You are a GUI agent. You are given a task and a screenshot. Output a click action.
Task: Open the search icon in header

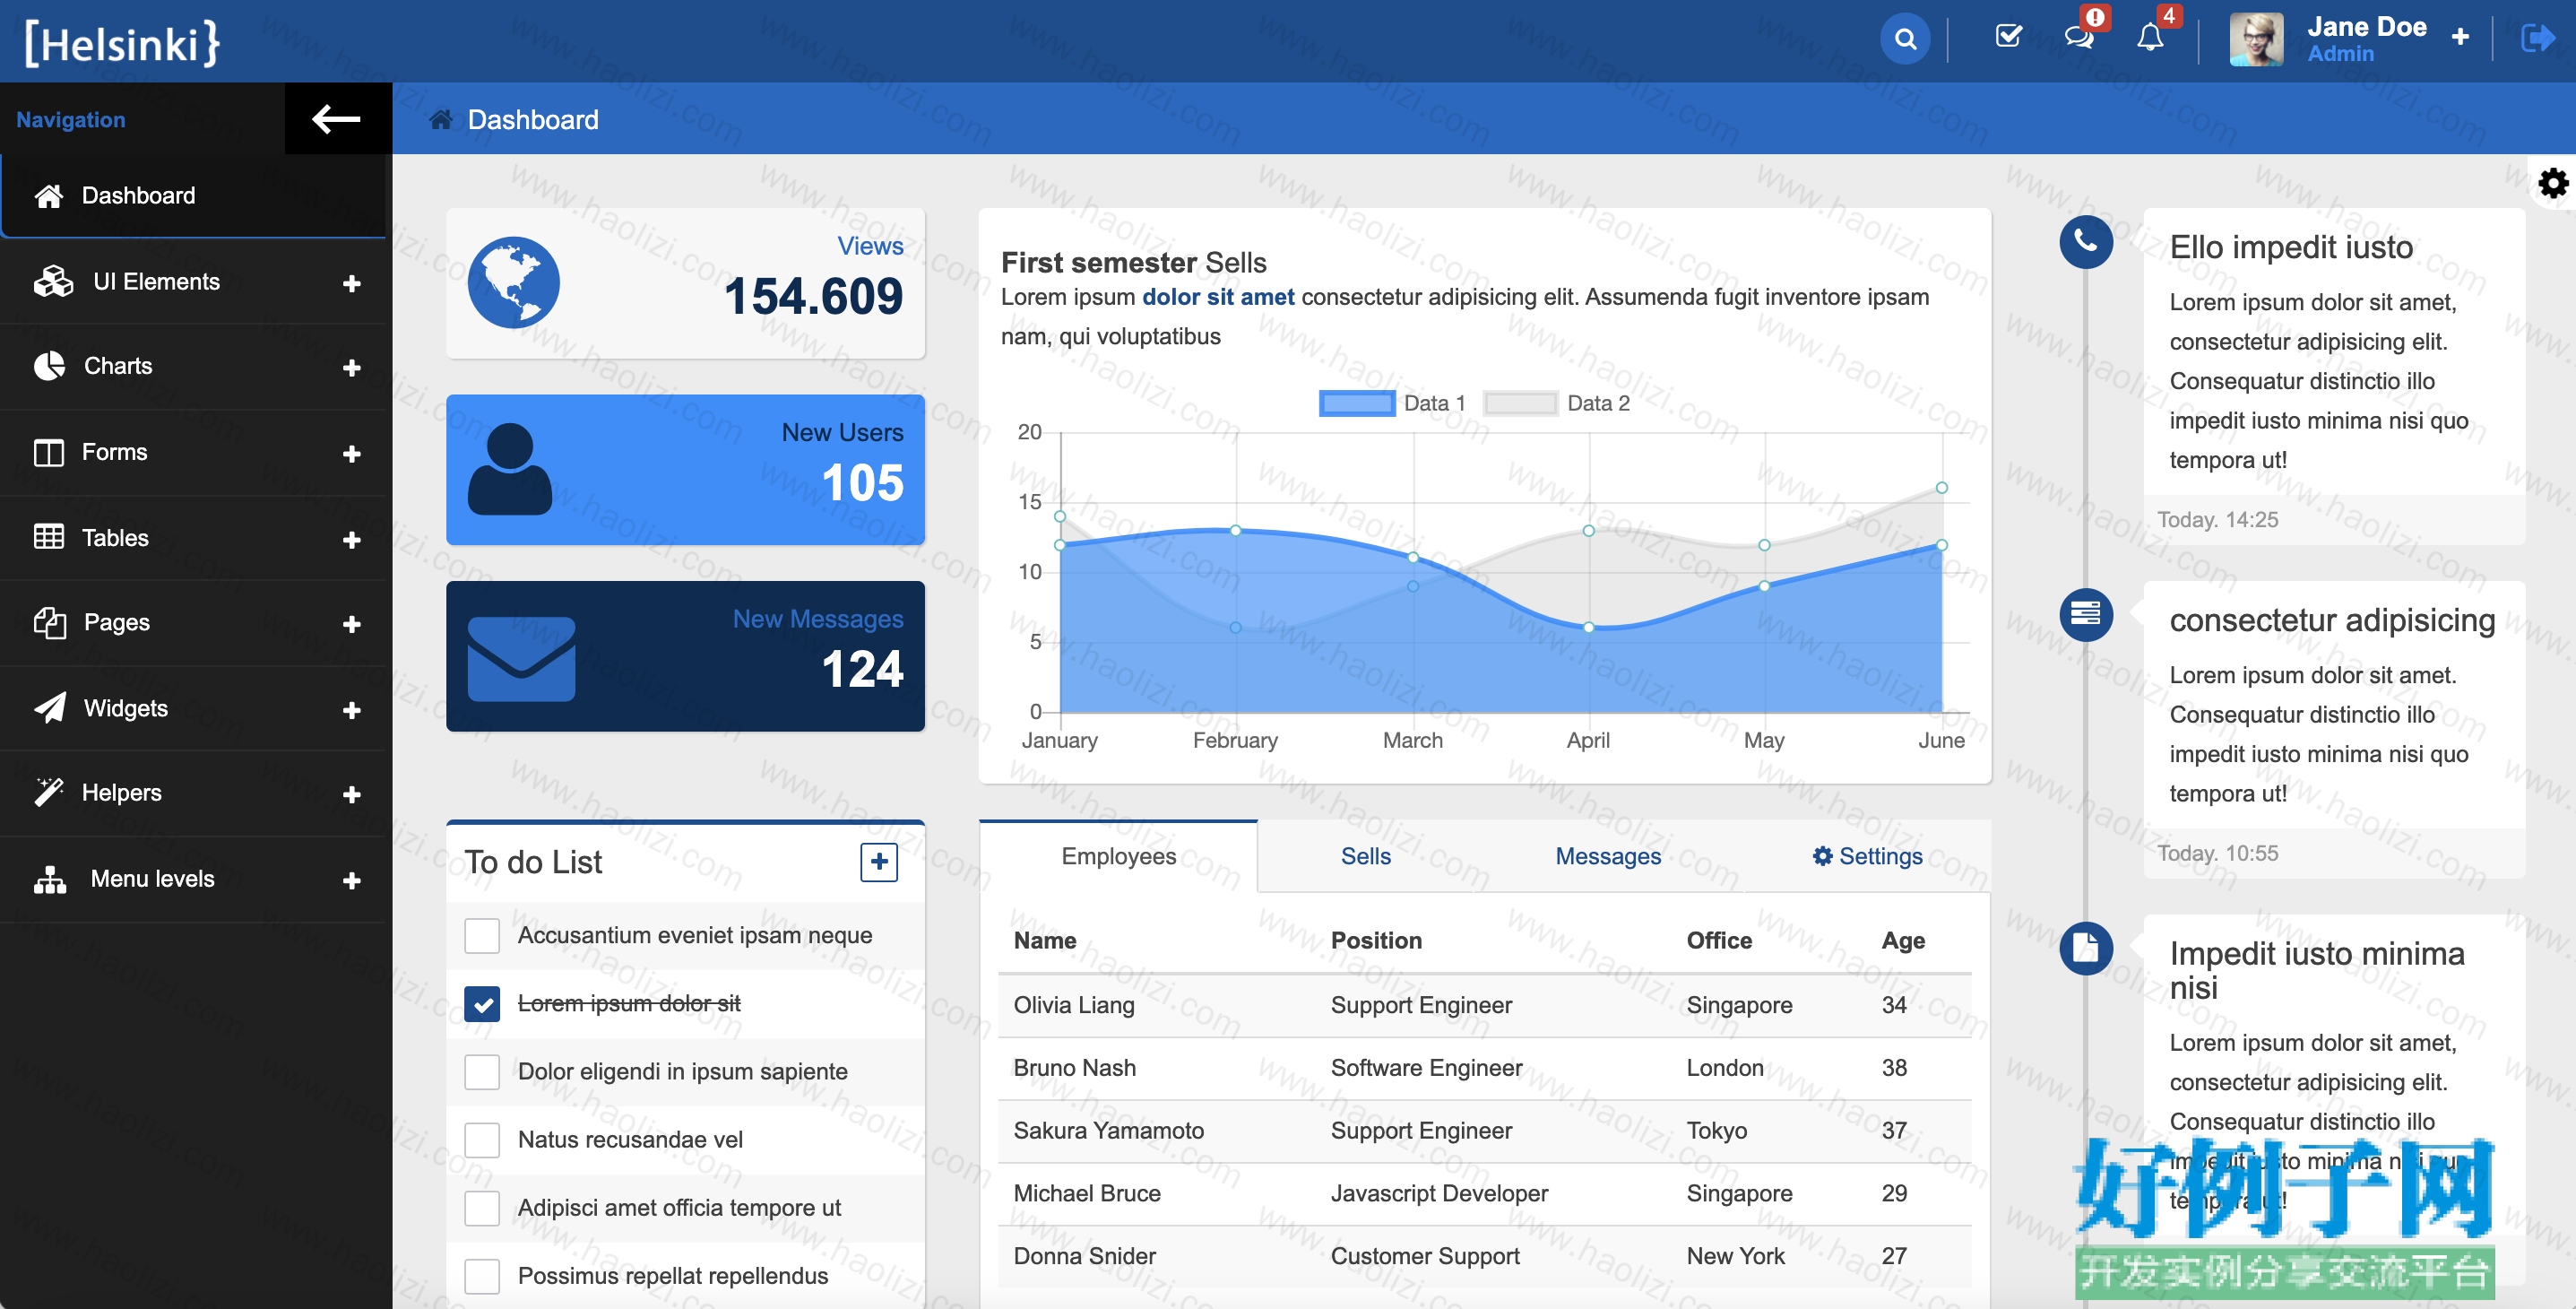(x=1905, y=39)
